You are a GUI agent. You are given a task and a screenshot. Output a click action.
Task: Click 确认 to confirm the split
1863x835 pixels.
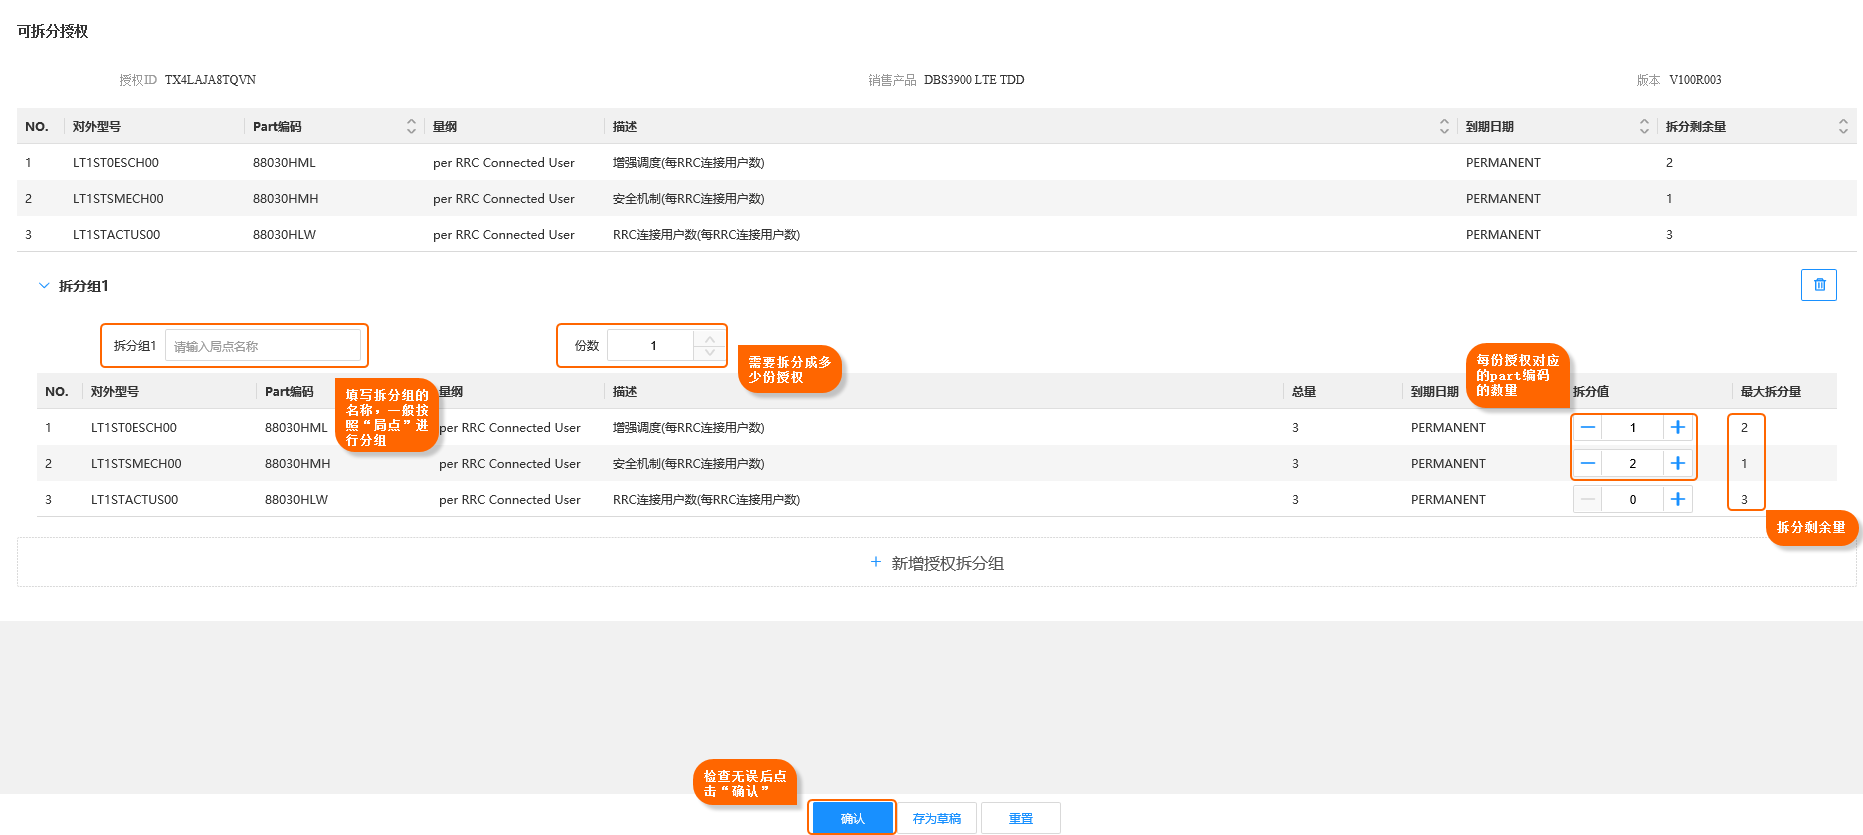tap(852, 818)
